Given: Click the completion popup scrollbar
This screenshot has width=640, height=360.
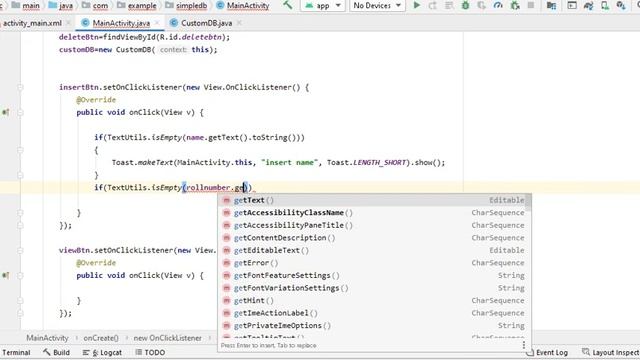Looking at the screenshot, I should 529,203.
